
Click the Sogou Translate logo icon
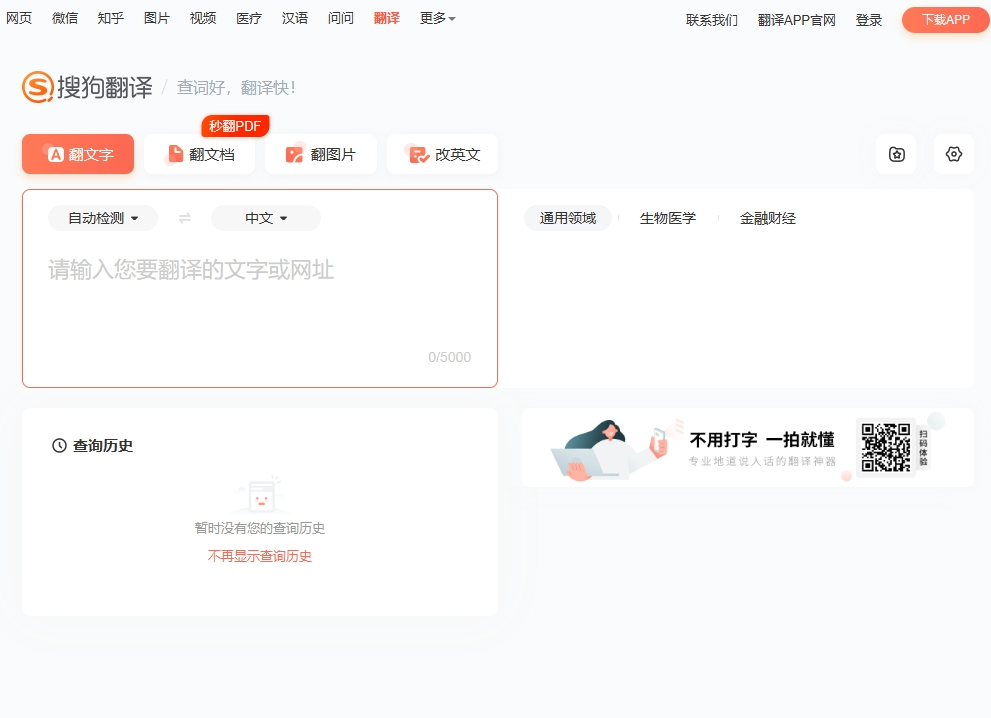(x=38, y=88)
